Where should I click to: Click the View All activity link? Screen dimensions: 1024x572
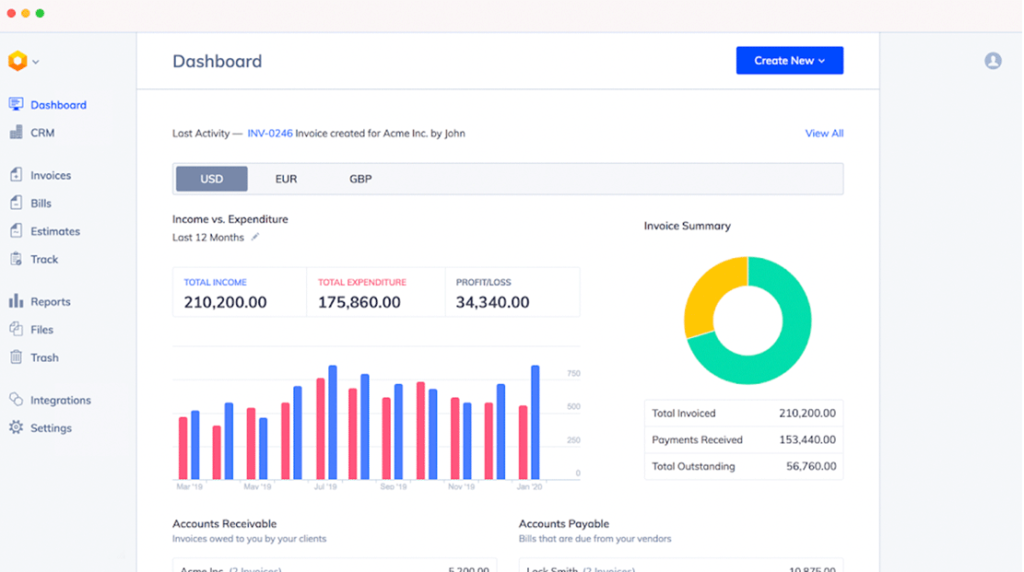(824, 133)
